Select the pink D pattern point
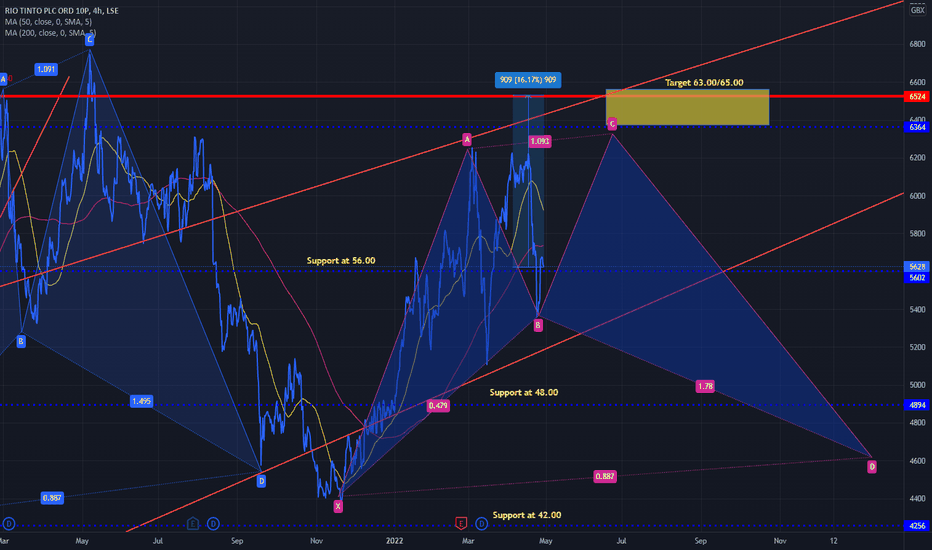This screenshot has width=932, height=550. tap(872, 467)
